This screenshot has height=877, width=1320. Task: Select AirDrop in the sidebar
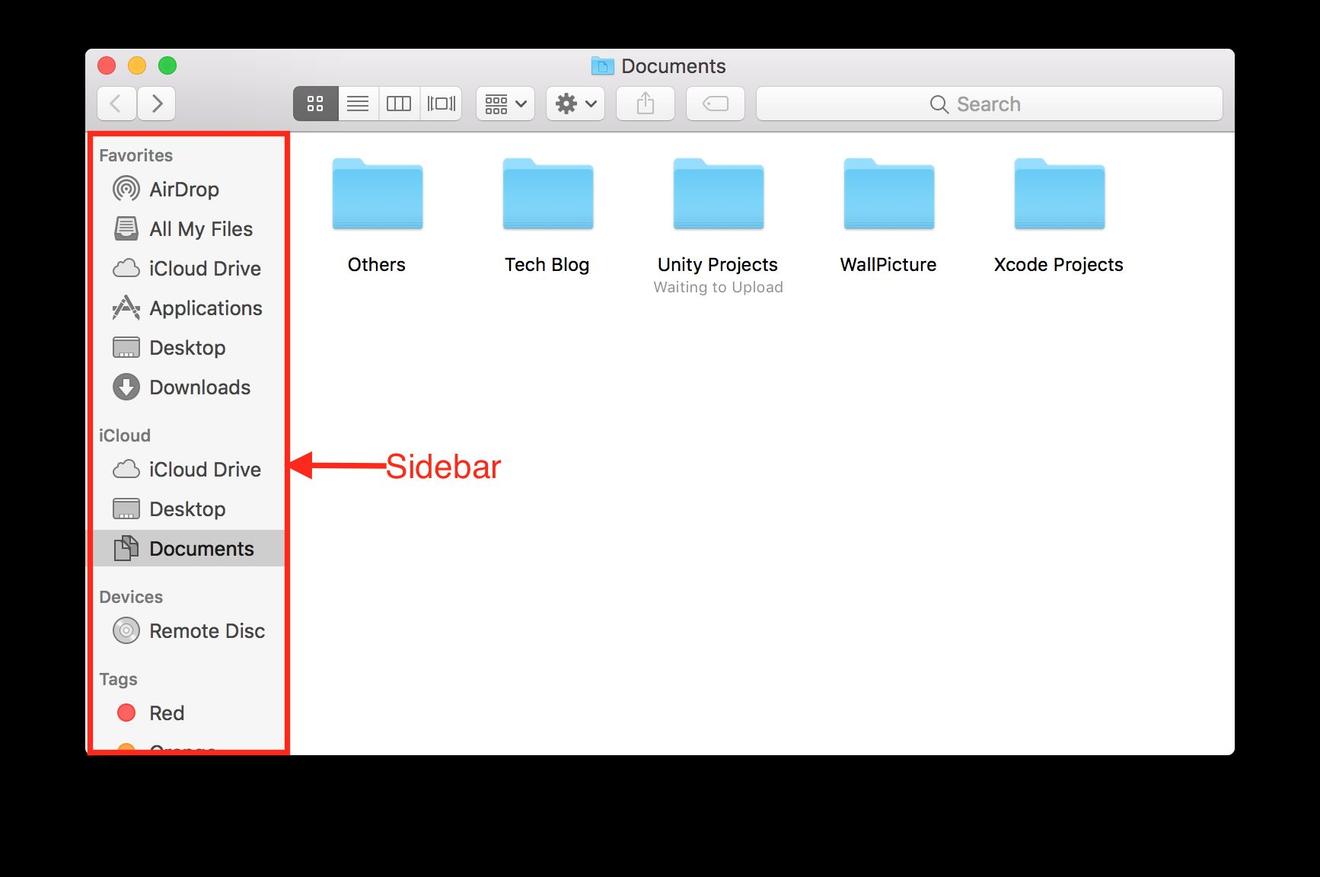click(x=184, y=189)
